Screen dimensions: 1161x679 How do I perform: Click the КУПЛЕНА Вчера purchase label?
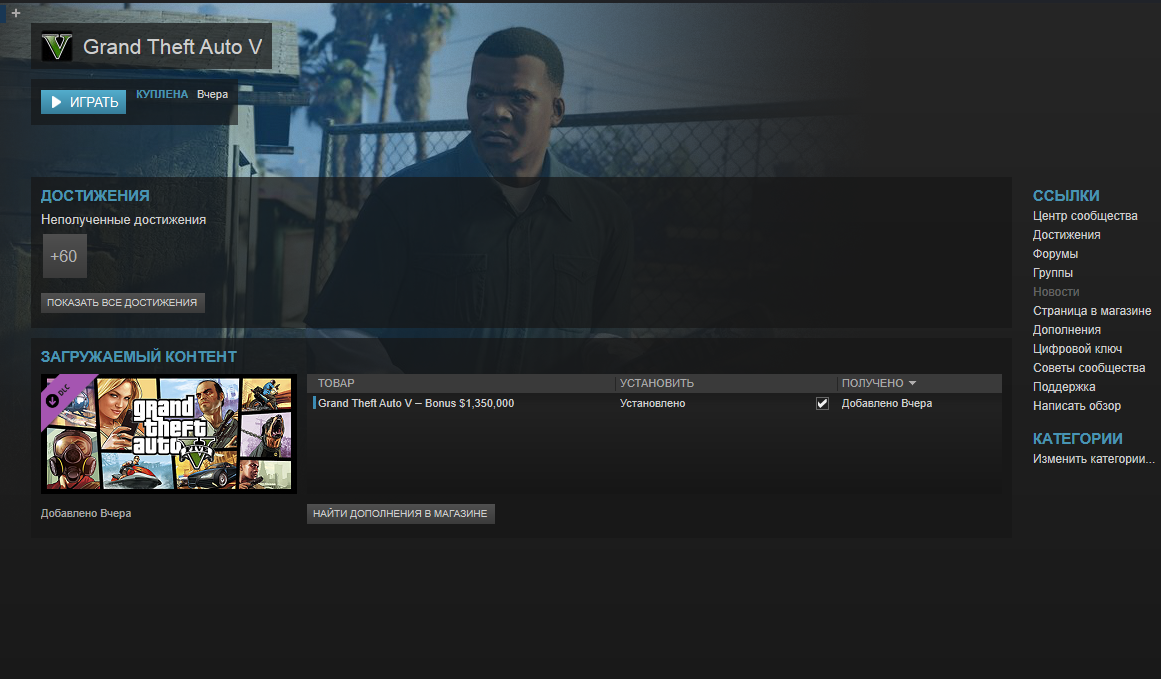click(x=181, y=94)
